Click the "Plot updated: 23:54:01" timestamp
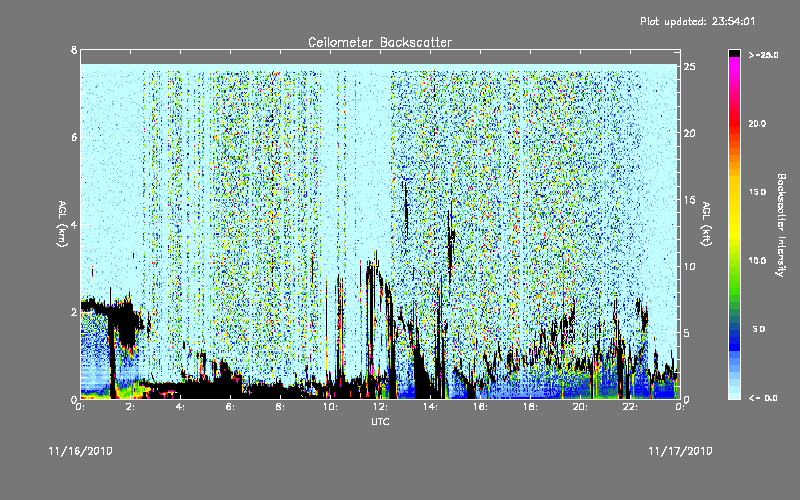 click(x=697, y=21)
